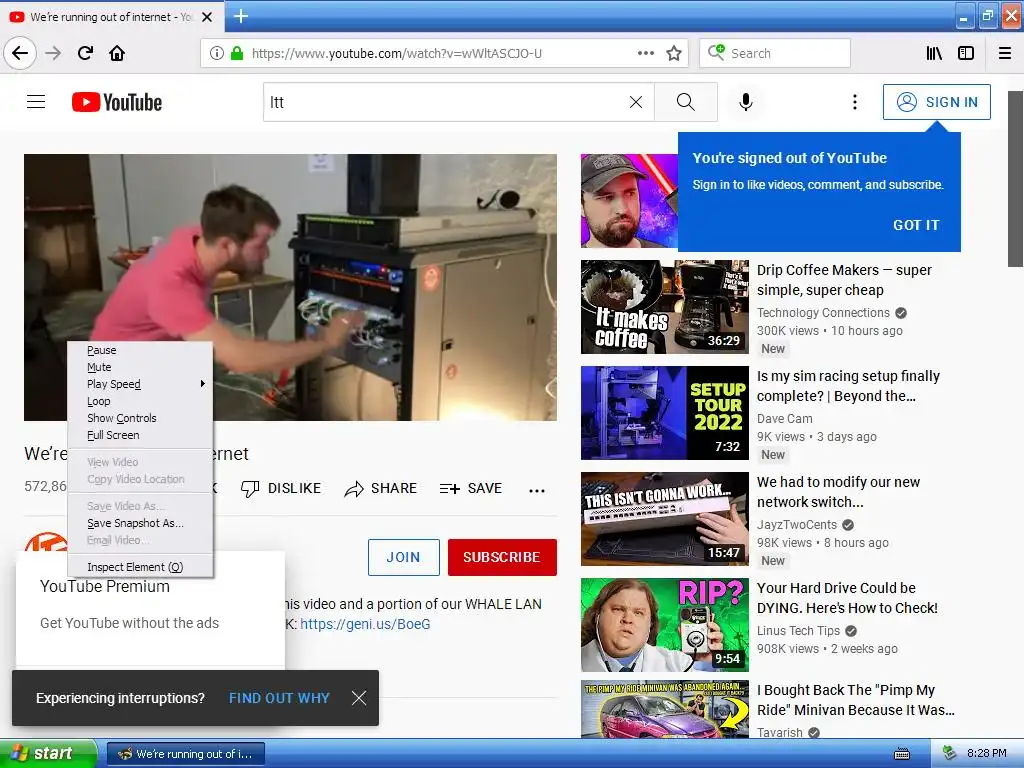Open a new browser tab with plus icon
1024x768 pixels.
[241, 16]
